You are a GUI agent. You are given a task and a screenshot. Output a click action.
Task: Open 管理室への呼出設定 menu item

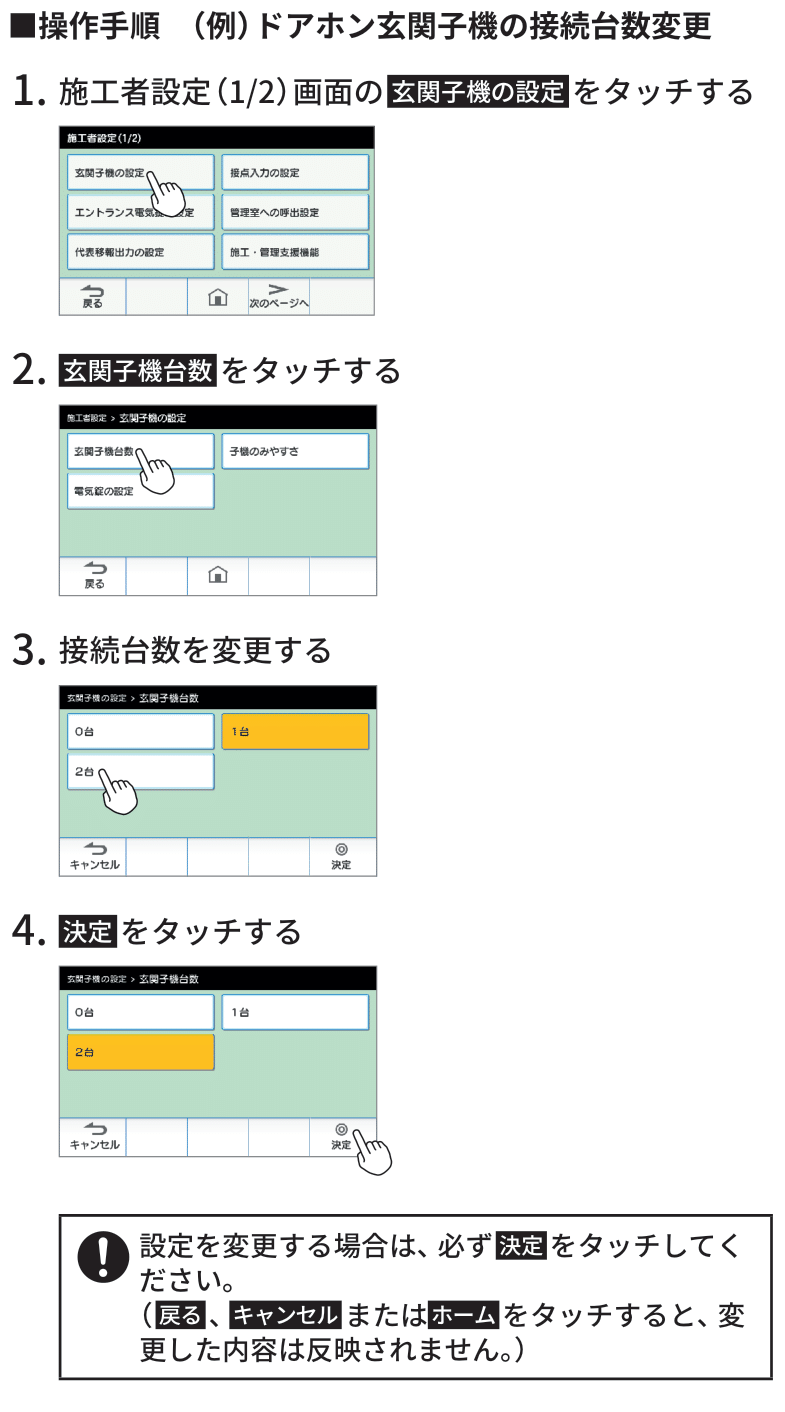click(x=295, y=212)
